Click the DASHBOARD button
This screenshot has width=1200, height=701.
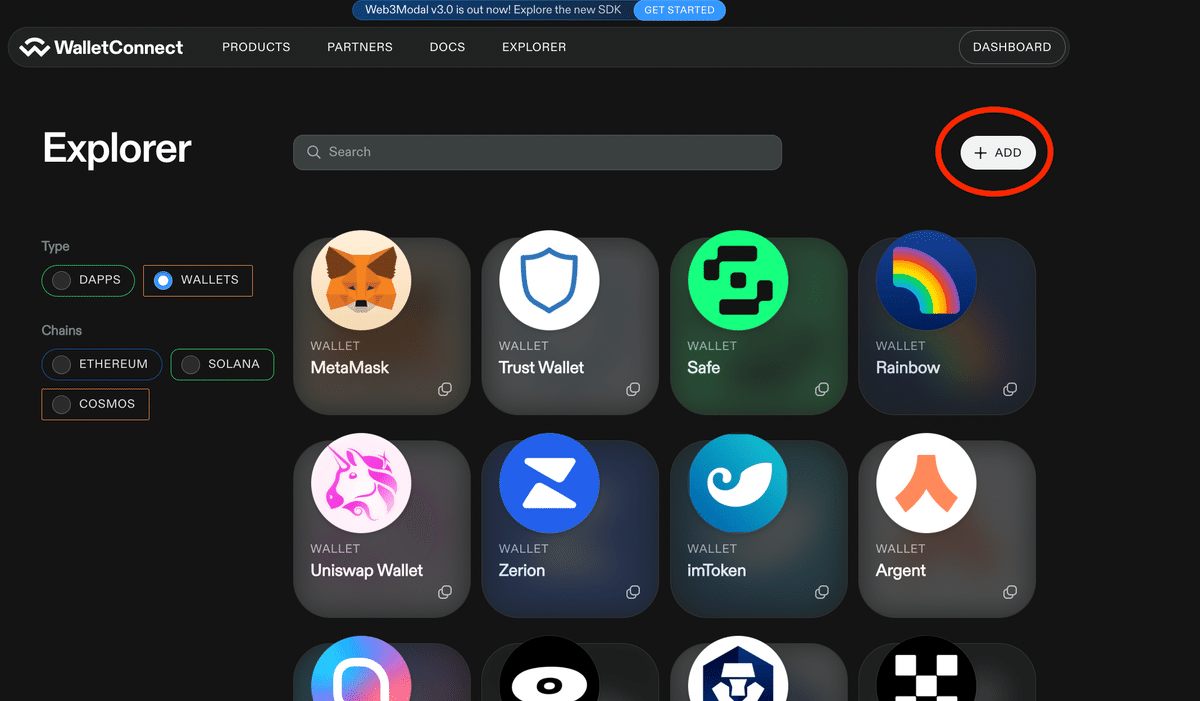1012,47
